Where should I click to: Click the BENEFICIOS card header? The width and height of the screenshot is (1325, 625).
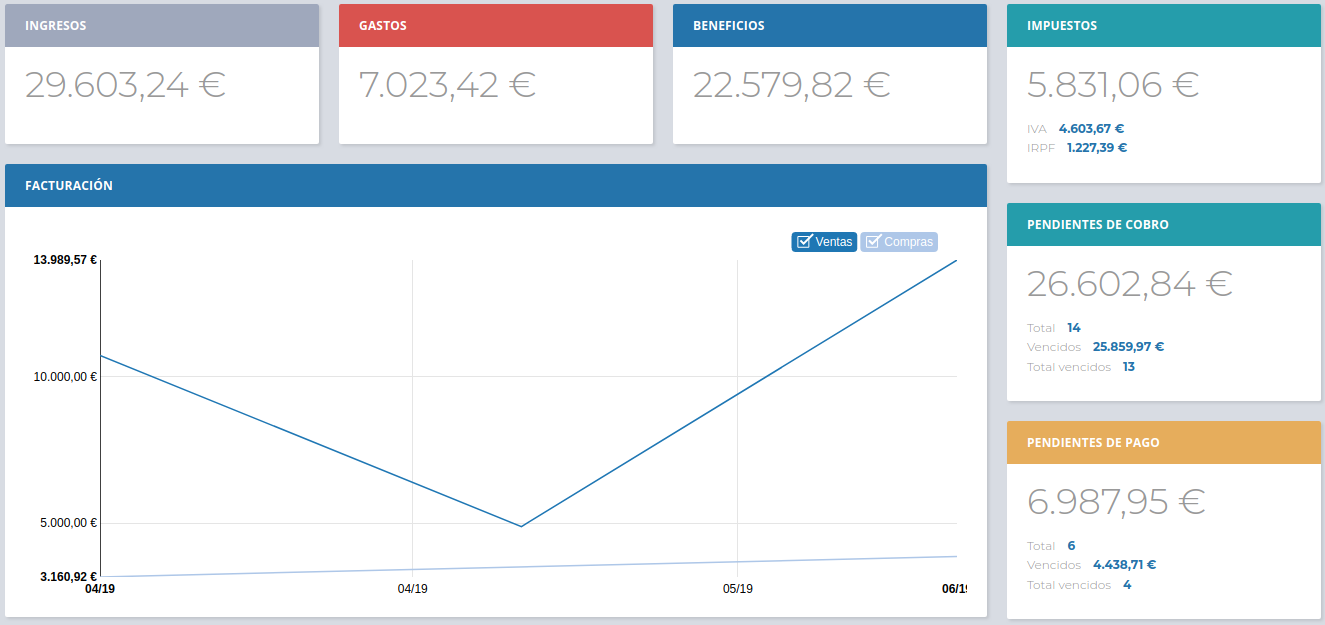[x=829, y=26]
